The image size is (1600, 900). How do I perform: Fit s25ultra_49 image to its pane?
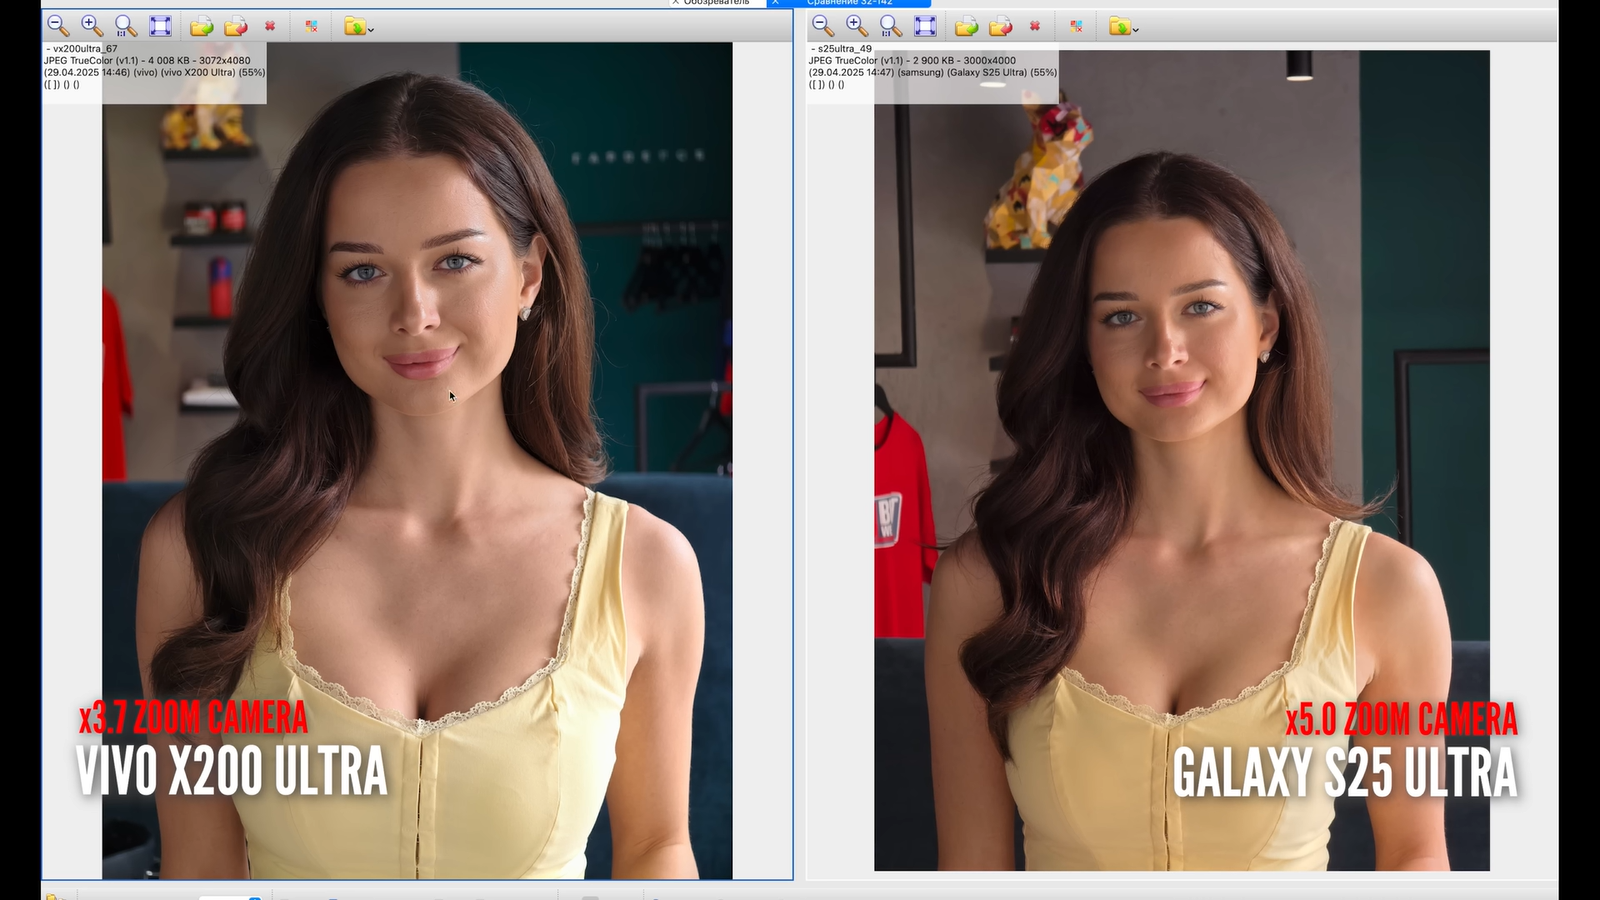[925, 26]
